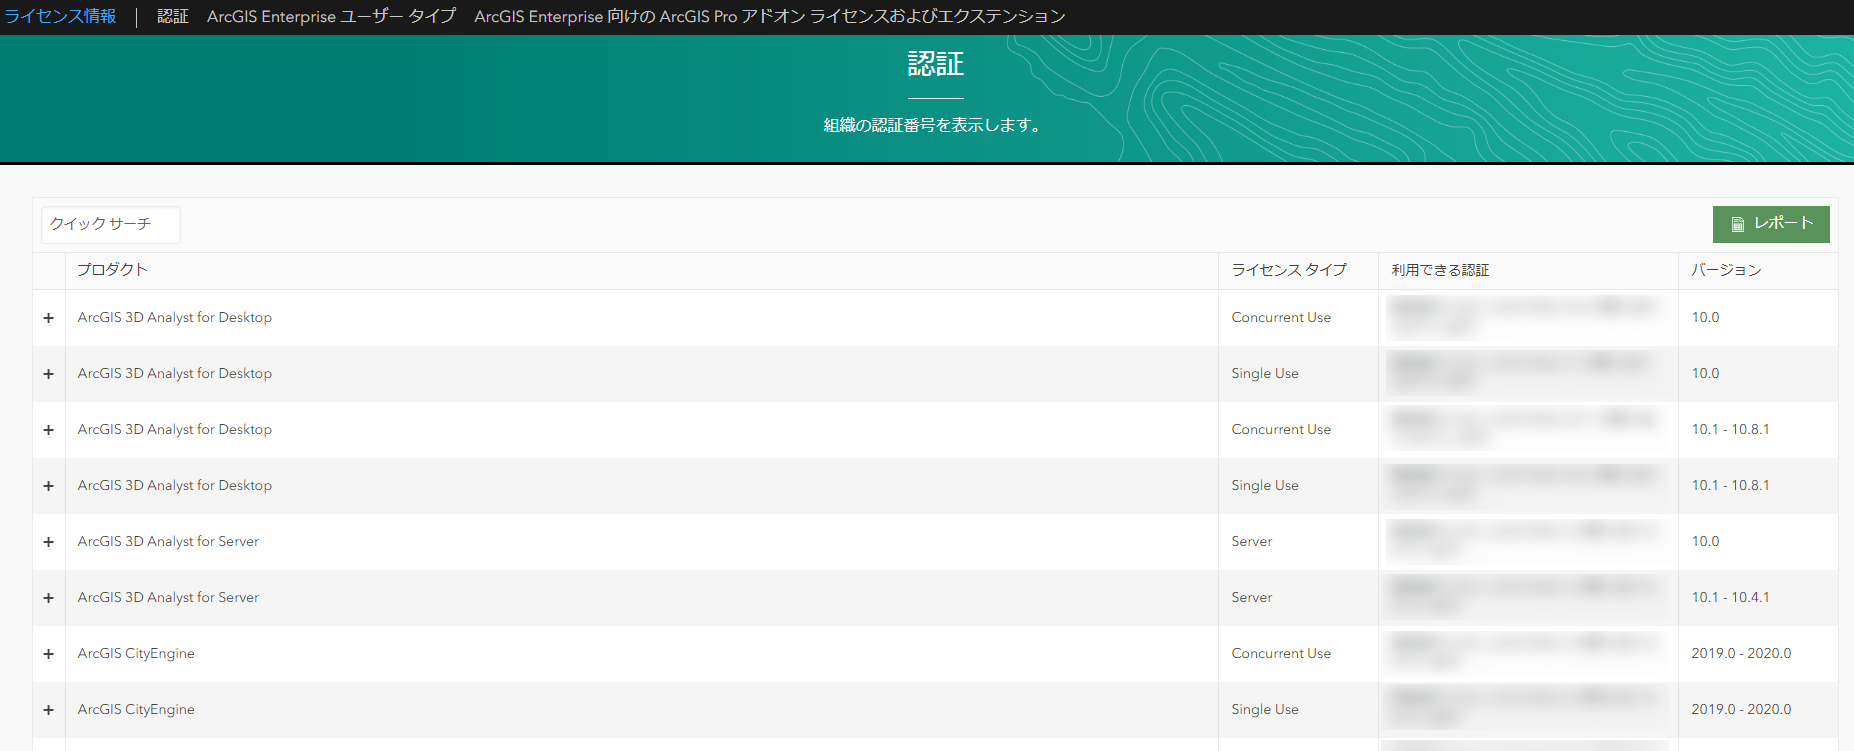Screen dimensions: 1854x751
Task: Click version 10.1 - 10.8.1 in Concurrent Use row
Action: 1730,429
